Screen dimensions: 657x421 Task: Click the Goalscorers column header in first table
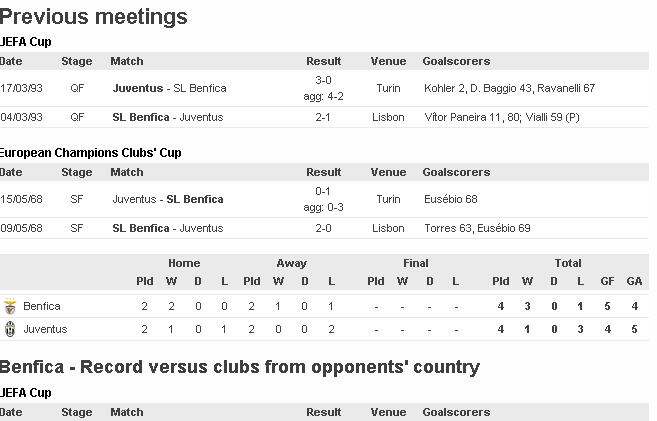click(456, 61)
